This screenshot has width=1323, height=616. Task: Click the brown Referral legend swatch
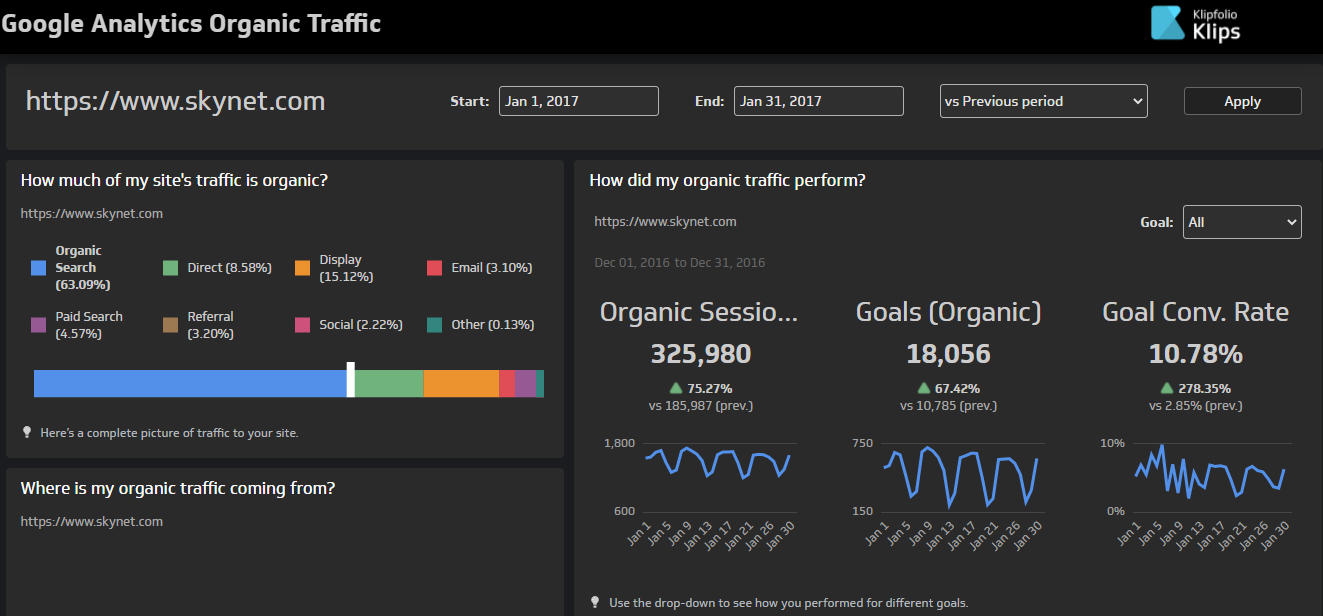(171, 325)
